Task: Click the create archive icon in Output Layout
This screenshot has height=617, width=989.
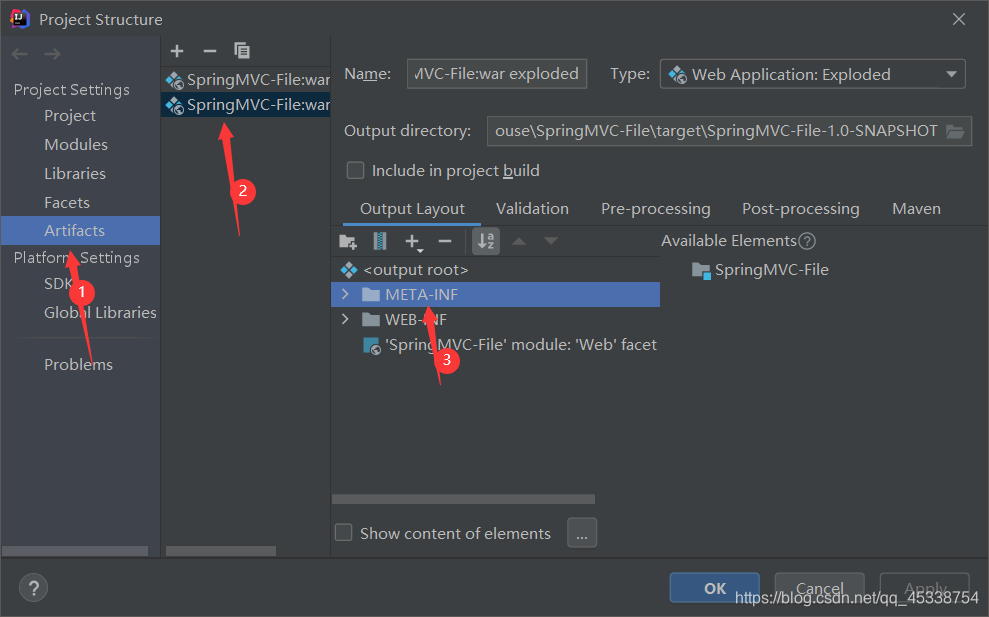Action: click(x=380, y=241)
